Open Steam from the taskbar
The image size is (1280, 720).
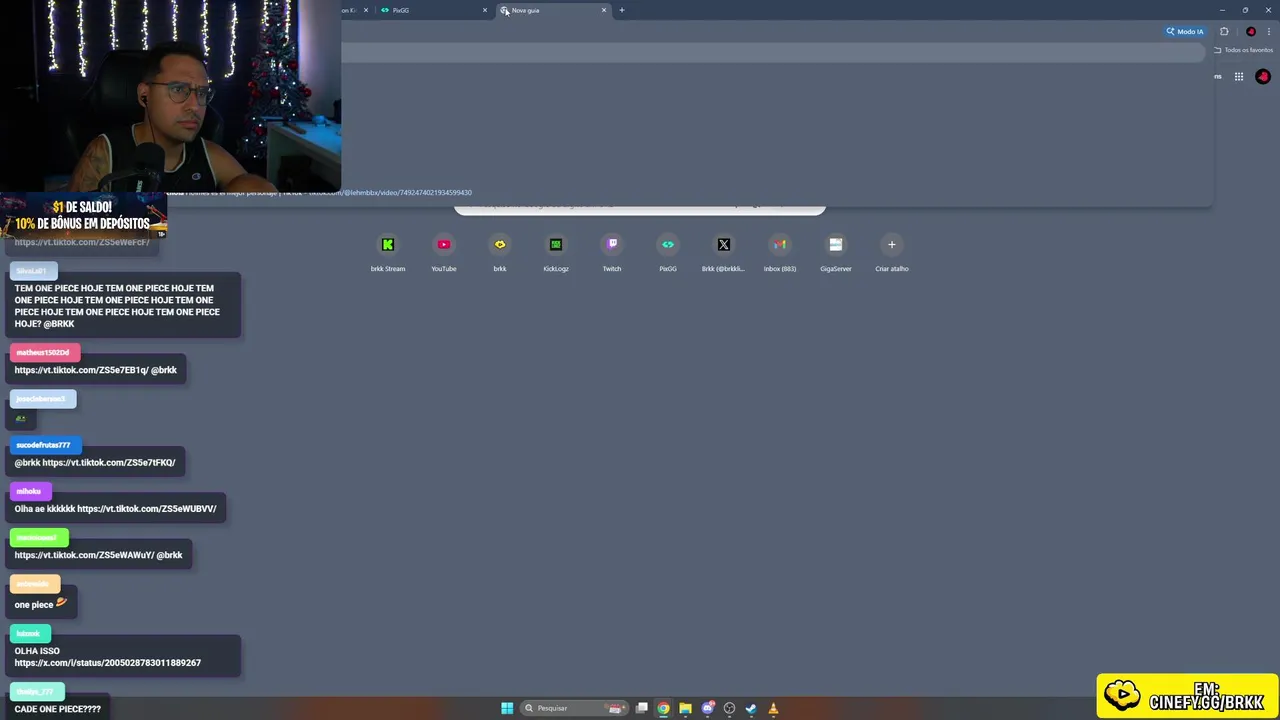751,708
